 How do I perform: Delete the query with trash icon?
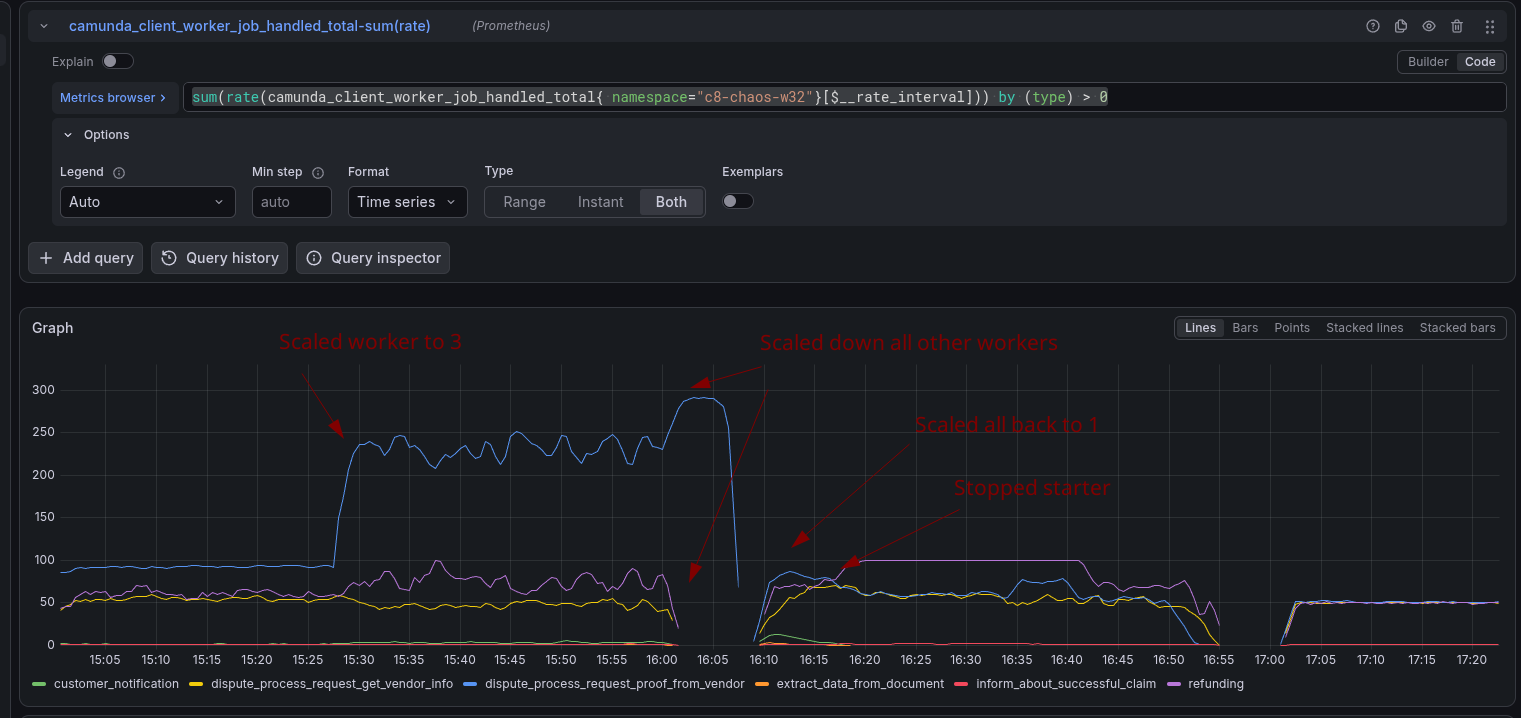tap(1457, 26)
